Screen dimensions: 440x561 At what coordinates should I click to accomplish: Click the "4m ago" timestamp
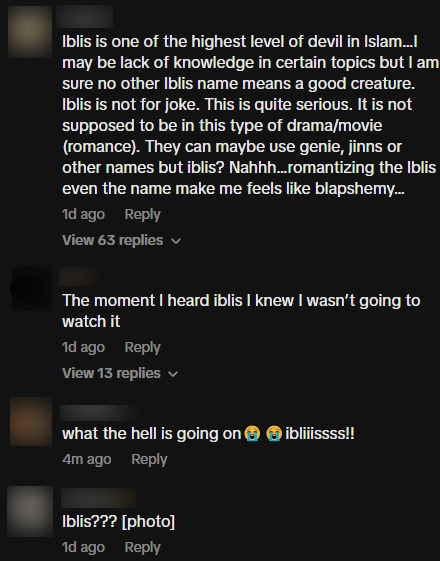pyautogui.click(x=87, y=459)
